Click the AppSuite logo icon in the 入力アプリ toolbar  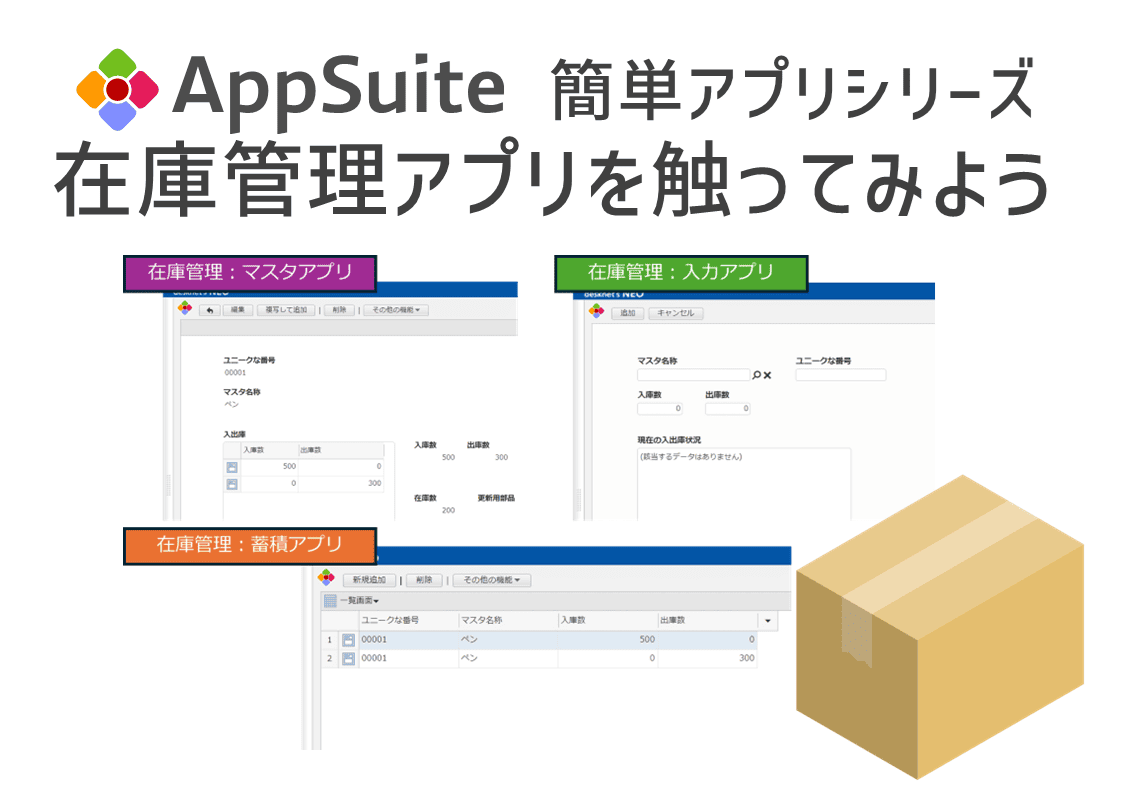pos(597,309)
